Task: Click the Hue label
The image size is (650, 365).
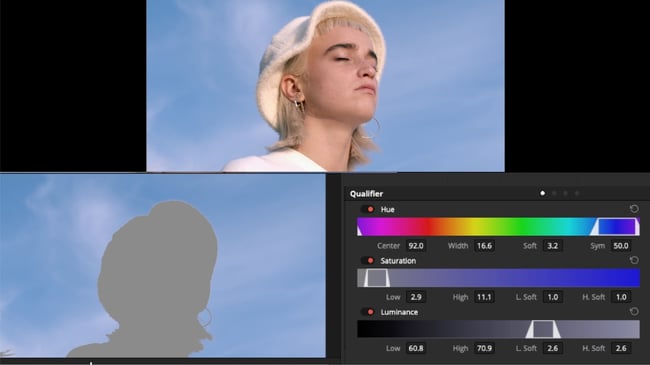Action: click(388, 209)
